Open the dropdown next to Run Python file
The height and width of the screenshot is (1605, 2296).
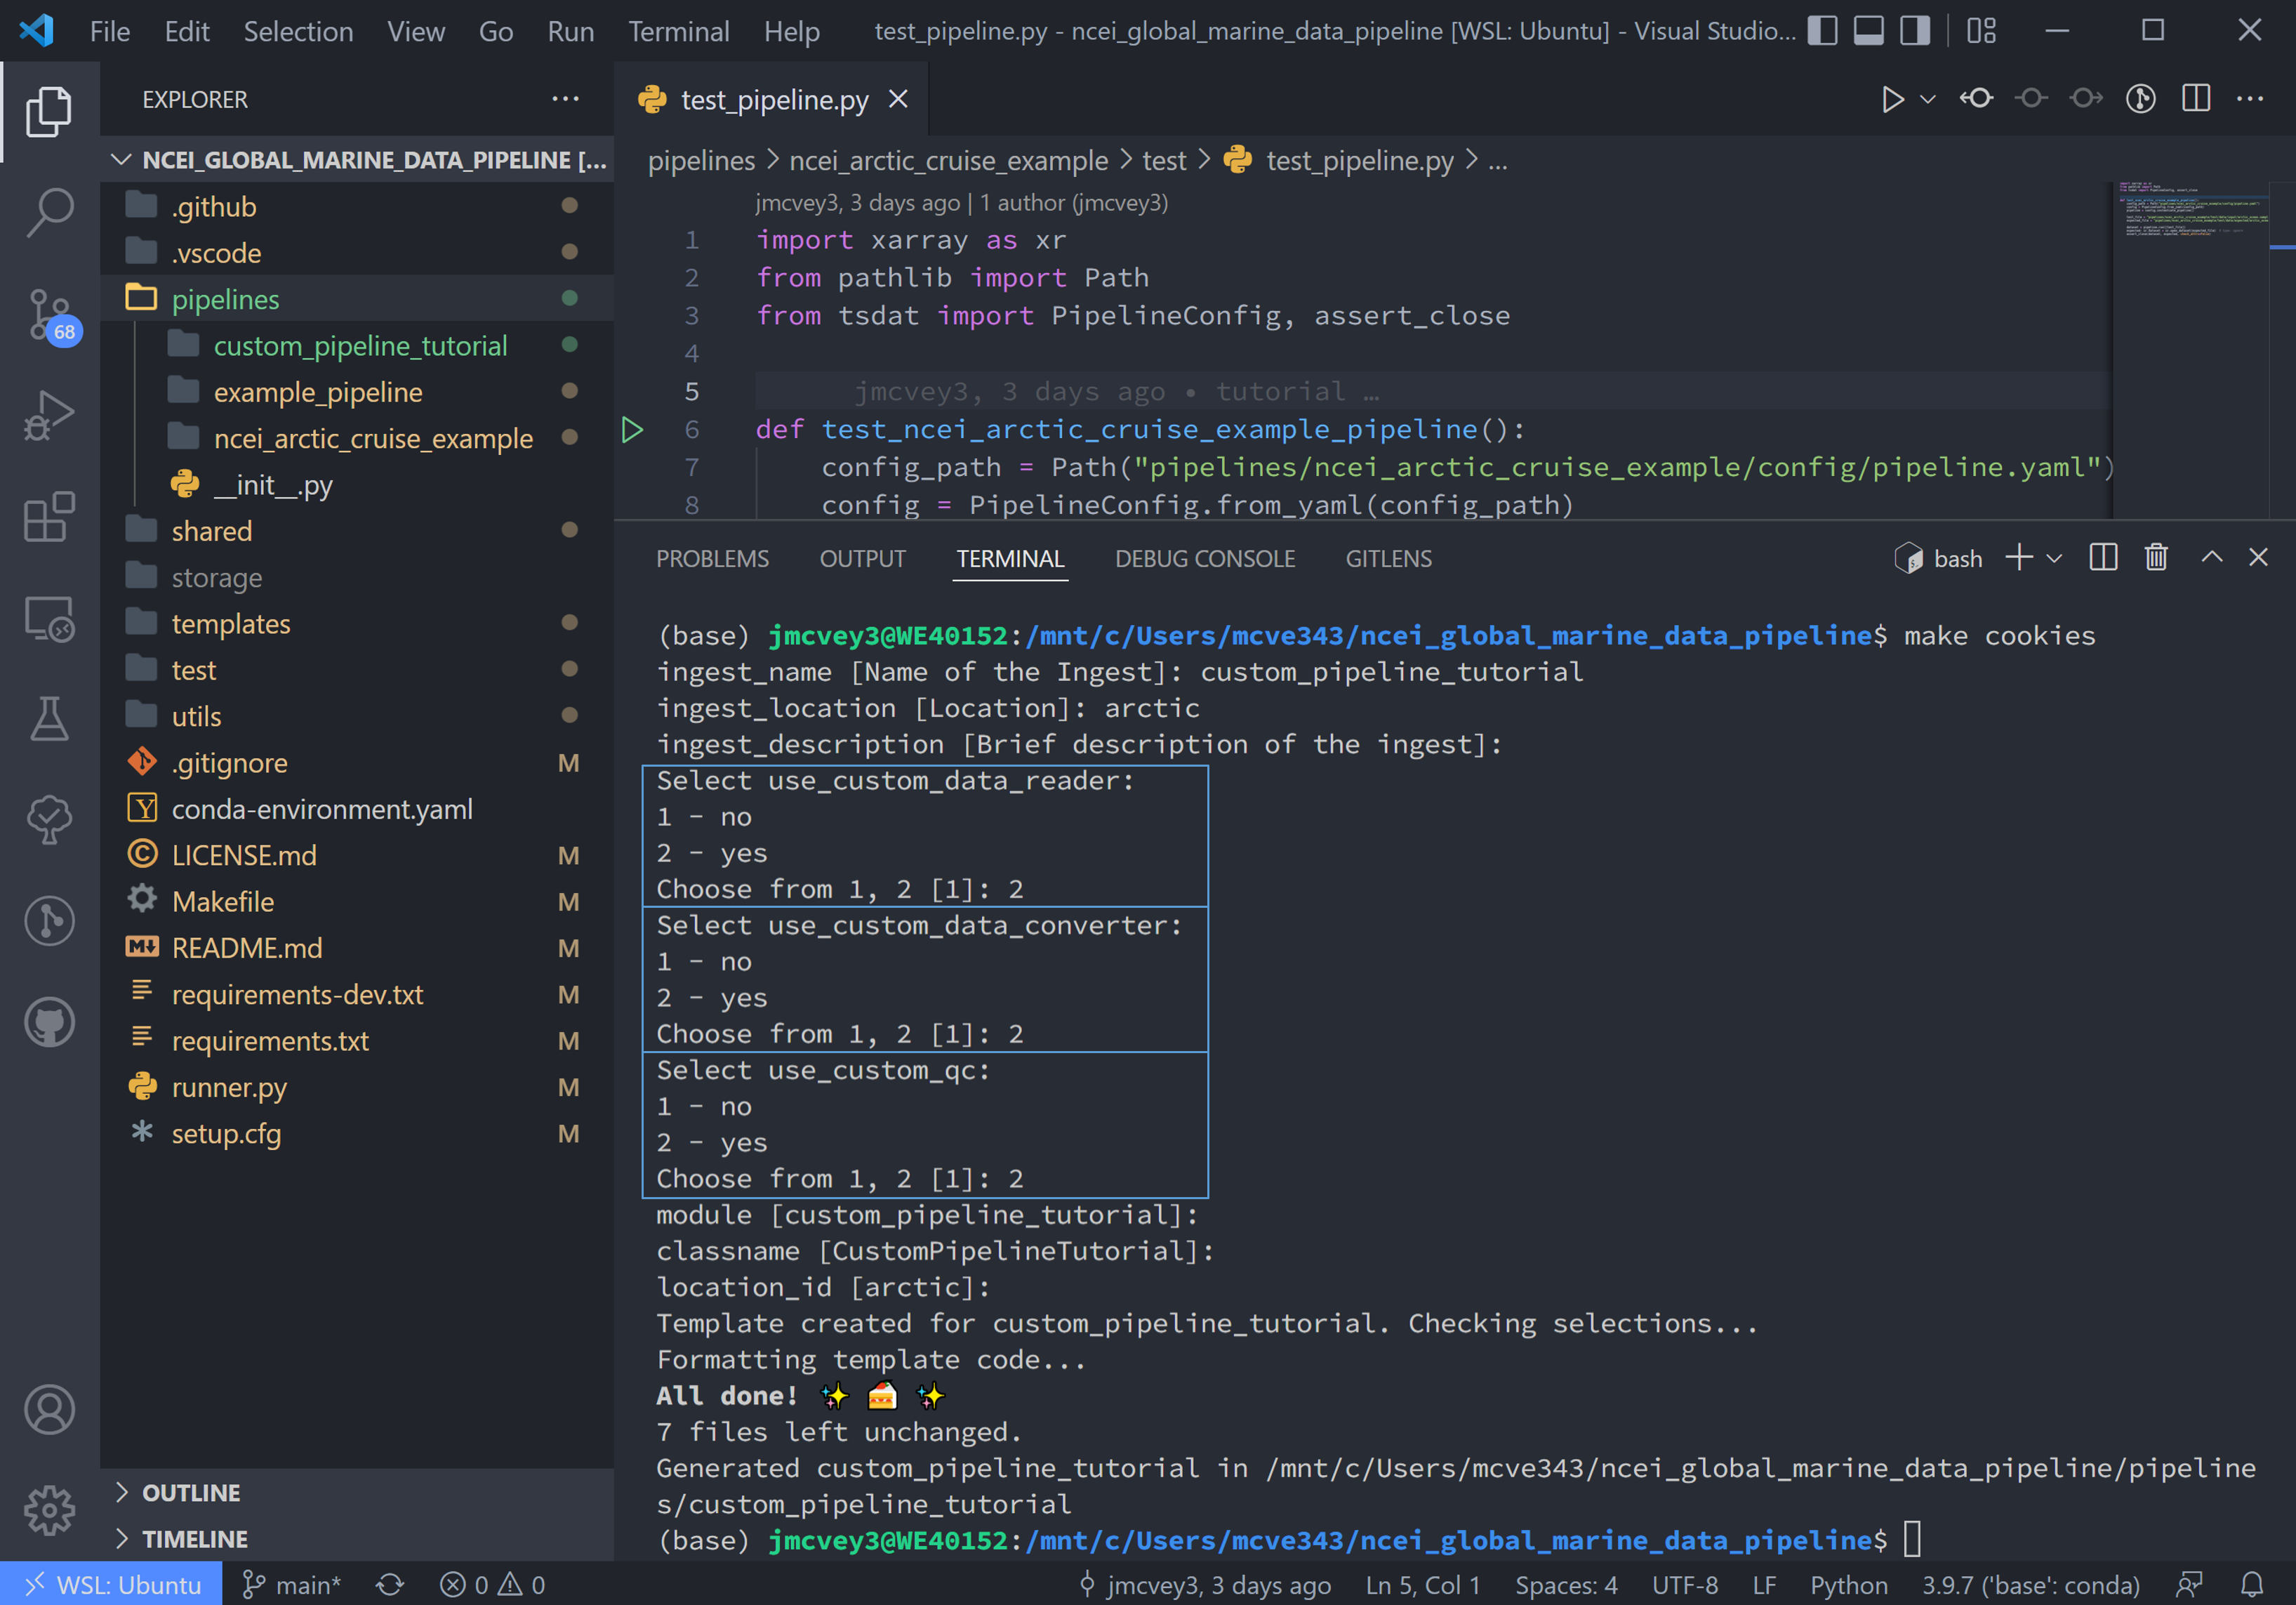click(x=1928, y=99)
